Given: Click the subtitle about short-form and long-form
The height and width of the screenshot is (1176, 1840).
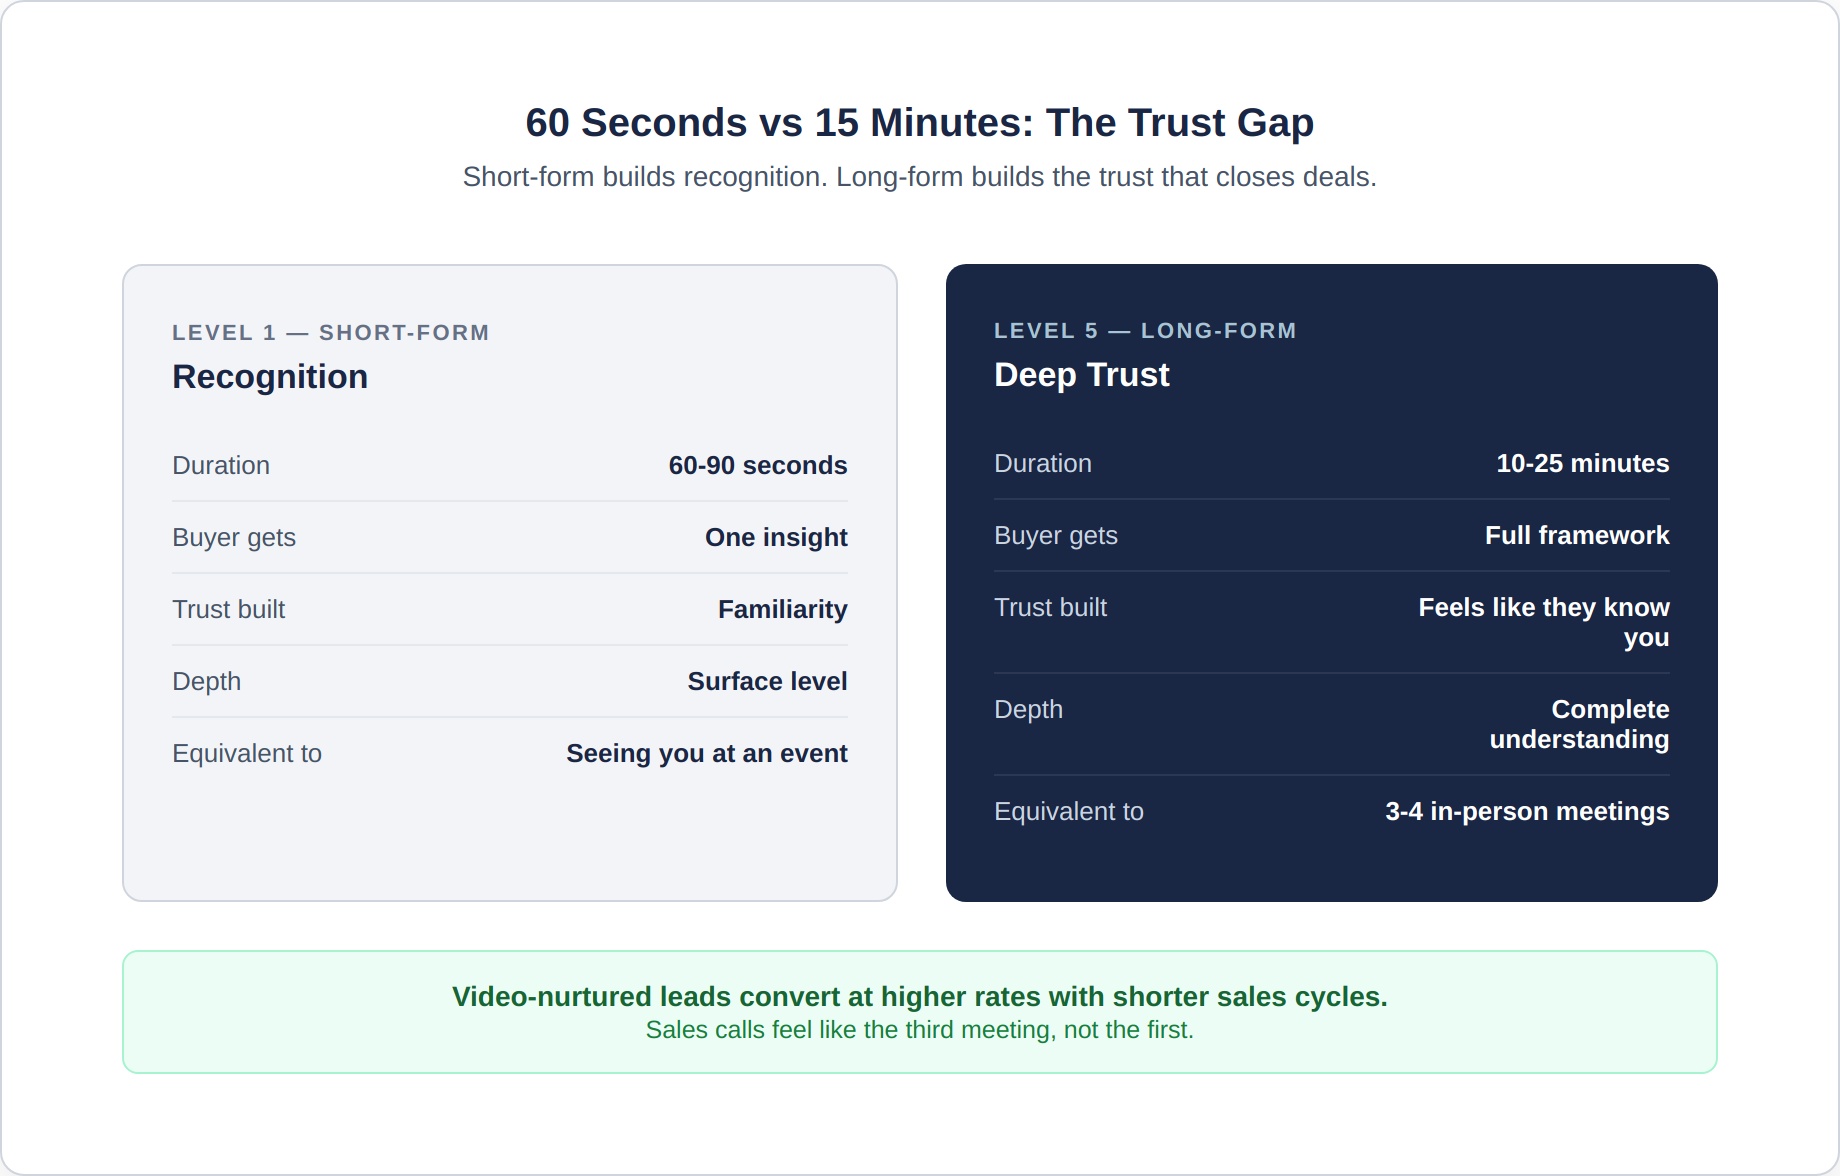Looking at the screenshot, I should [x=919, y=177].
